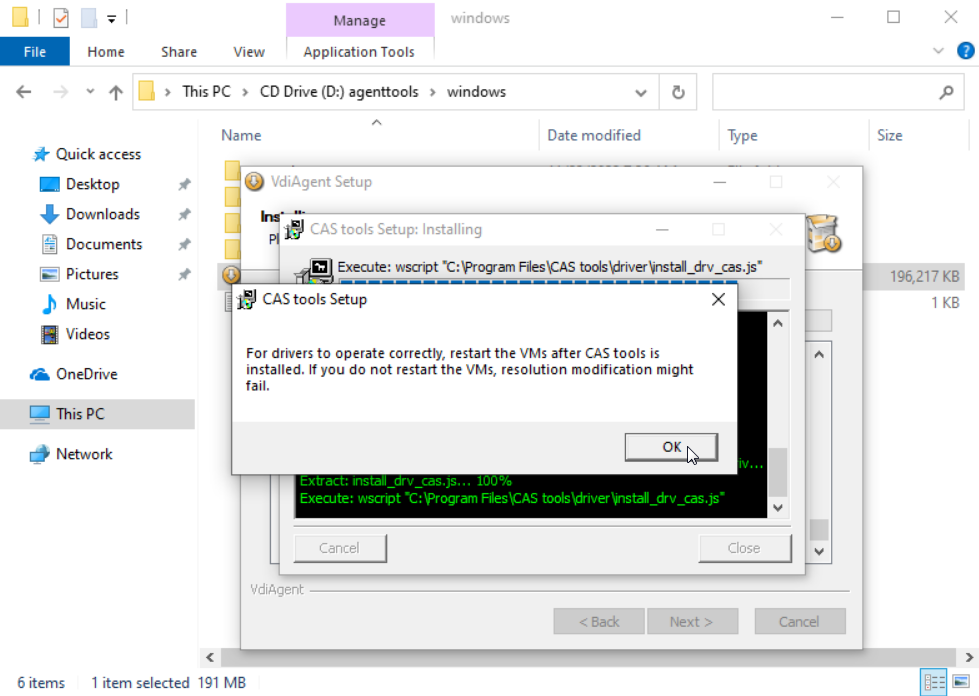Close the CAS tools Setup message dialog
Screen dimensions: 979x696
point(718,300)
